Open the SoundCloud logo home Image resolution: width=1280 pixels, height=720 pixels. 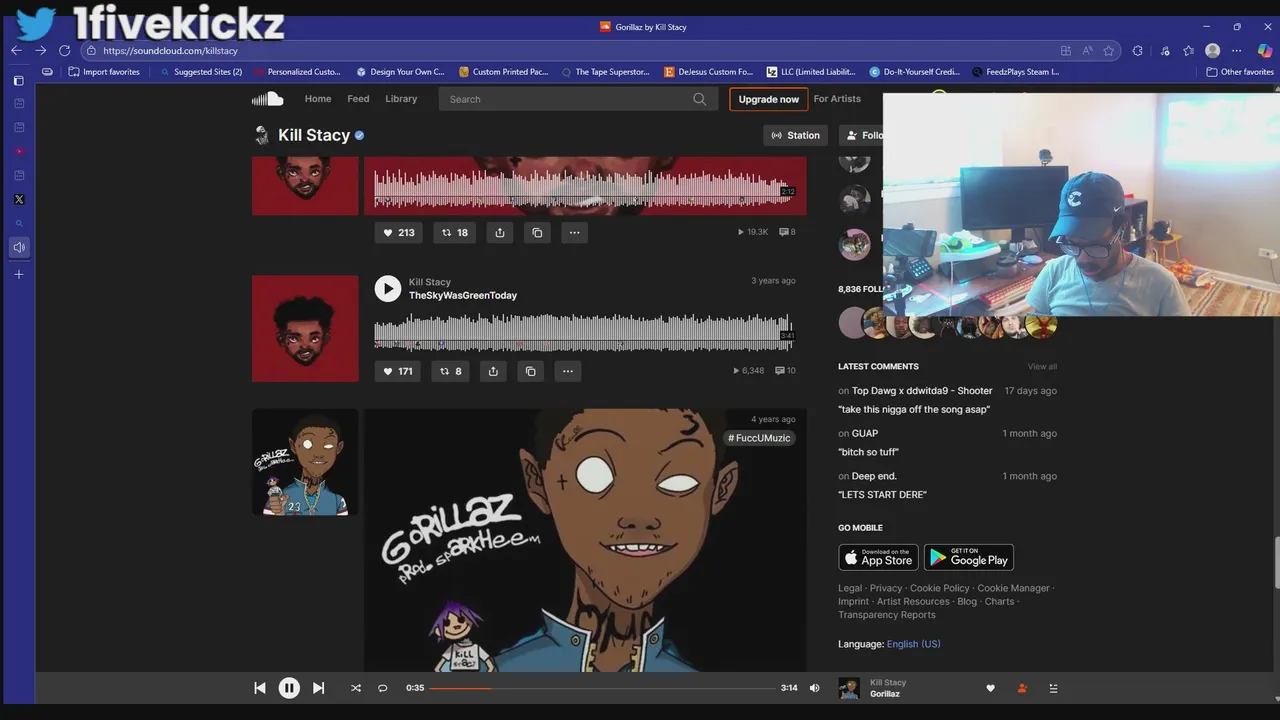tap(268, 98)
